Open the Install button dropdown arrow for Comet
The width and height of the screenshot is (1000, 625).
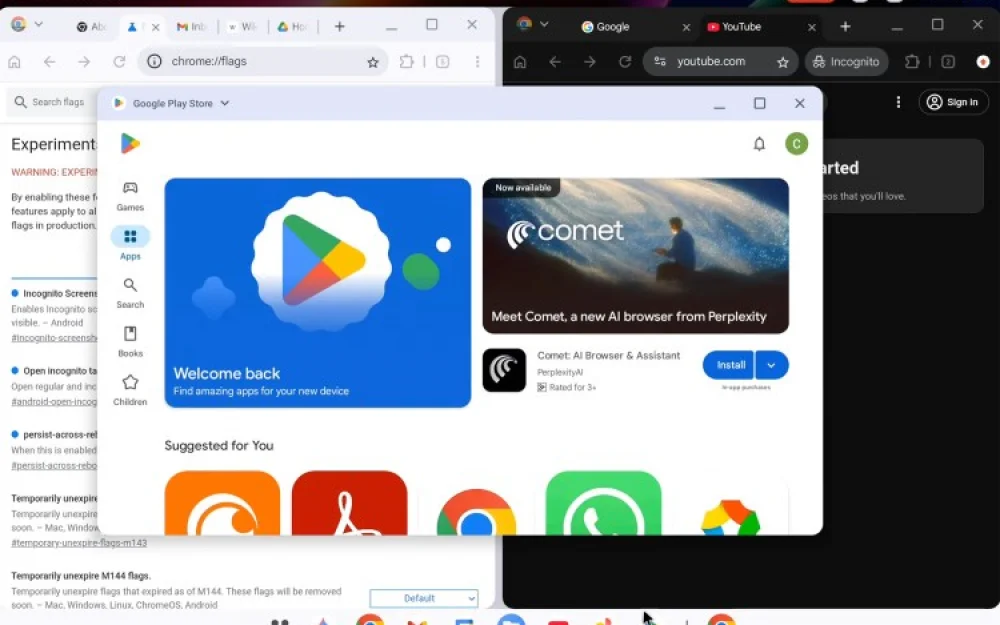click(x=771, y=365)
